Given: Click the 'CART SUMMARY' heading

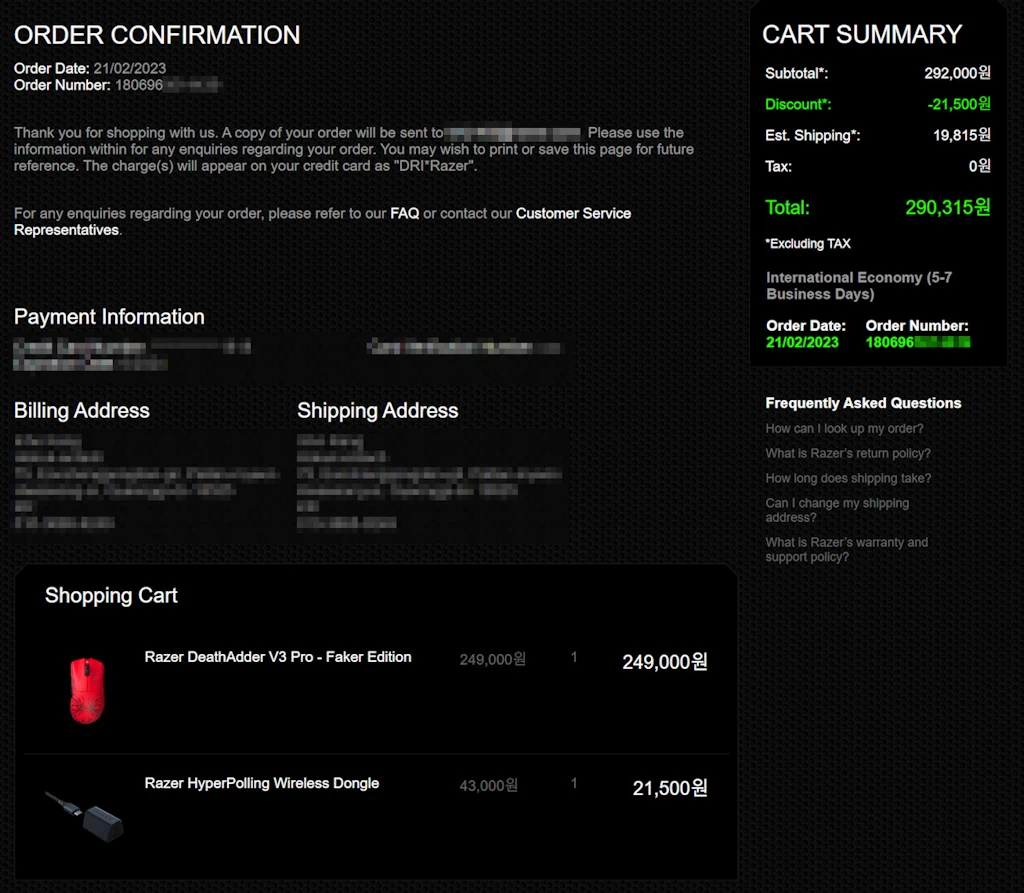Looking at the screenshot, I should click(862, 34).
